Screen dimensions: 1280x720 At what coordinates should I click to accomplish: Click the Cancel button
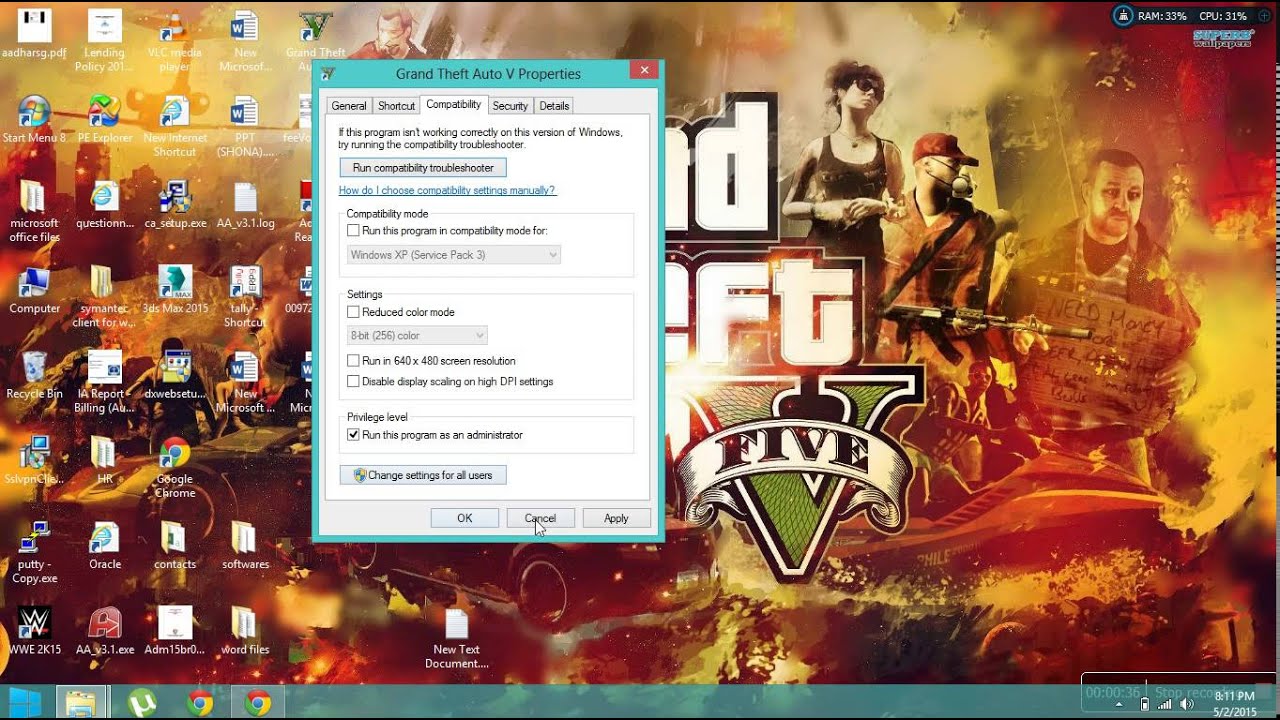(x=540, y=518)
